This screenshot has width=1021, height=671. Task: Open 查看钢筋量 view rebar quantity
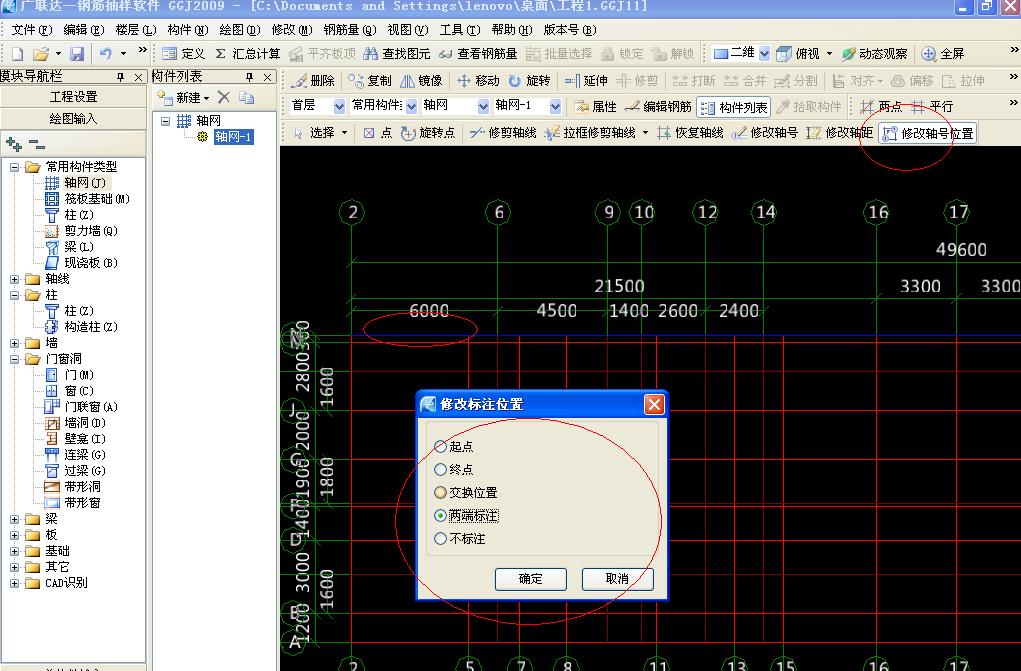click(x=478, y=54)
